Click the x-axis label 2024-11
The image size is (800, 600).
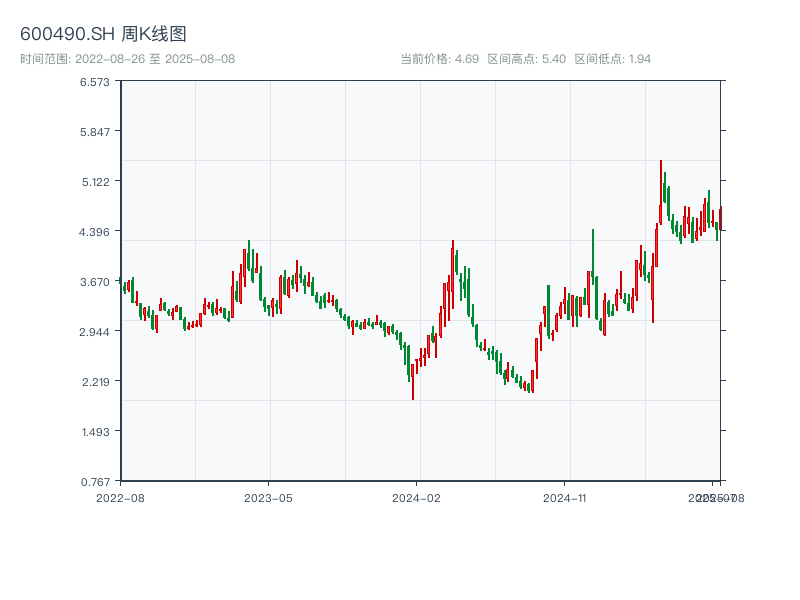pyautogui.click(x=564, y=498)
